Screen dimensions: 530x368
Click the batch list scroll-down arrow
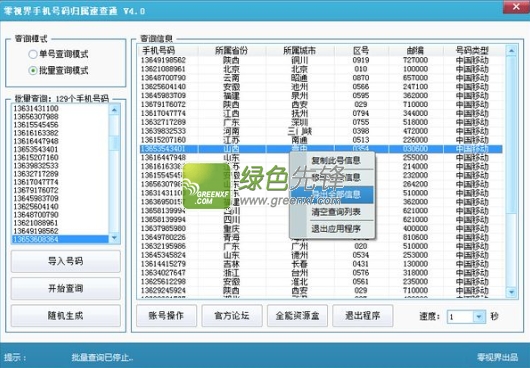114,238
